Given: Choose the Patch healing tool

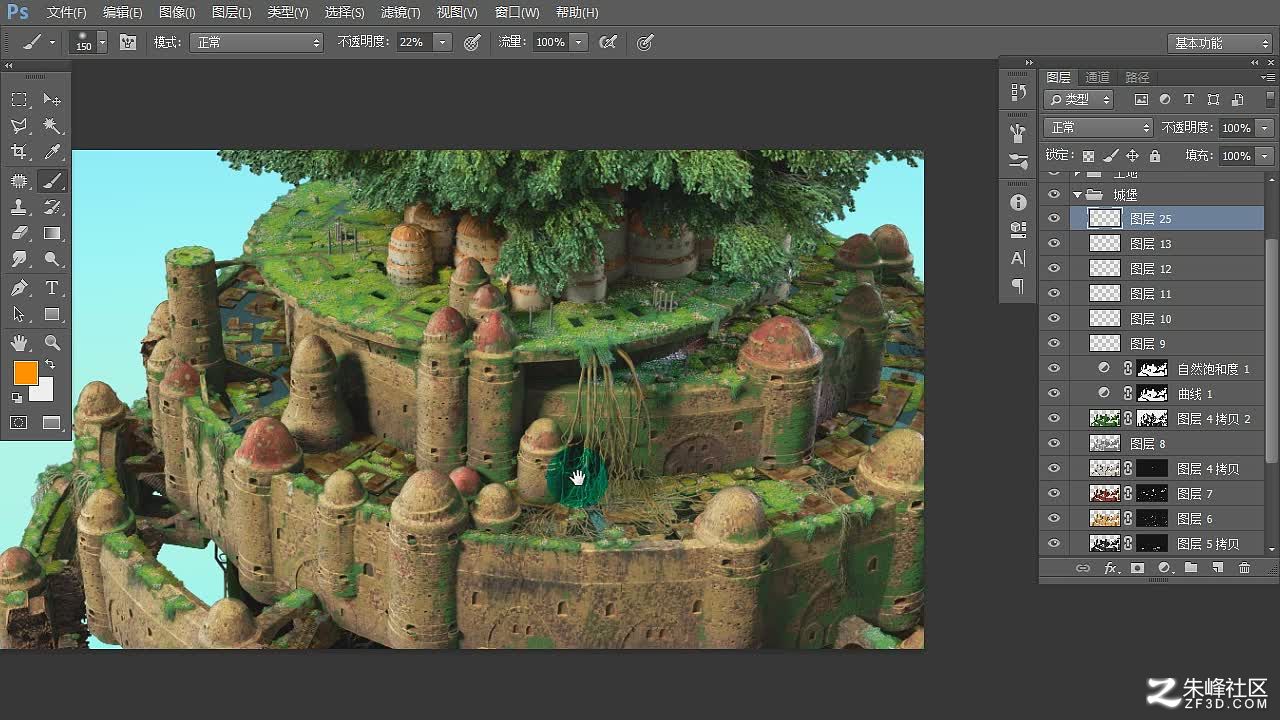Looking at the screenshot, I should tap(19, 181).
